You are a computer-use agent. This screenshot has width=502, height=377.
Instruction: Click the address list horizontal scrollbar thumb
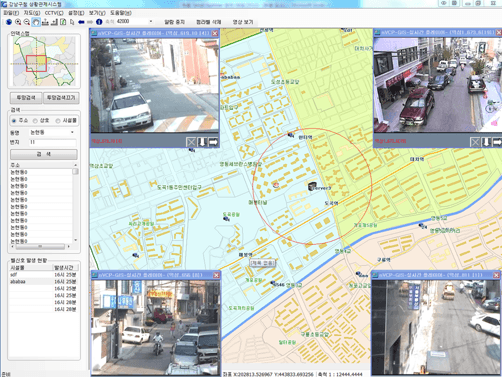[x=40, y=247]
